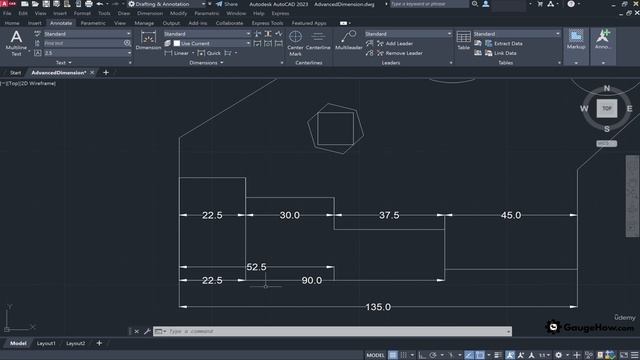The image size is (640, 360).
Task: Open the Modify menu
Action: (x=178, y=13)
